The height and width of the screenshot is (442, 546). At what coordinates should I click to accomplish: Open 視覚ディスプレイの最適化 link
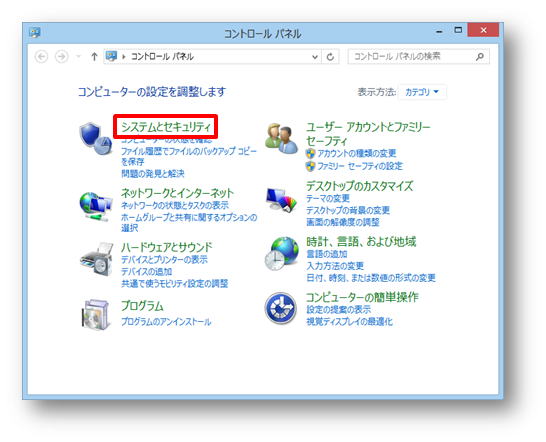coord(349,322)
